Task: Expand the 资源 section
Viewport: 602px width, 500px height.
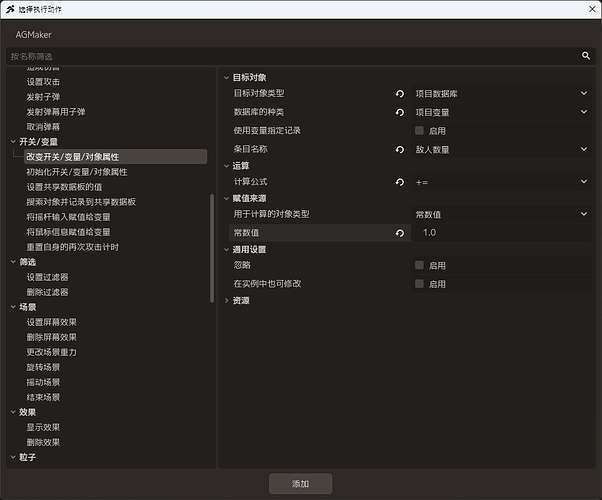Action: pyautogui.click(x=227, y=301)
